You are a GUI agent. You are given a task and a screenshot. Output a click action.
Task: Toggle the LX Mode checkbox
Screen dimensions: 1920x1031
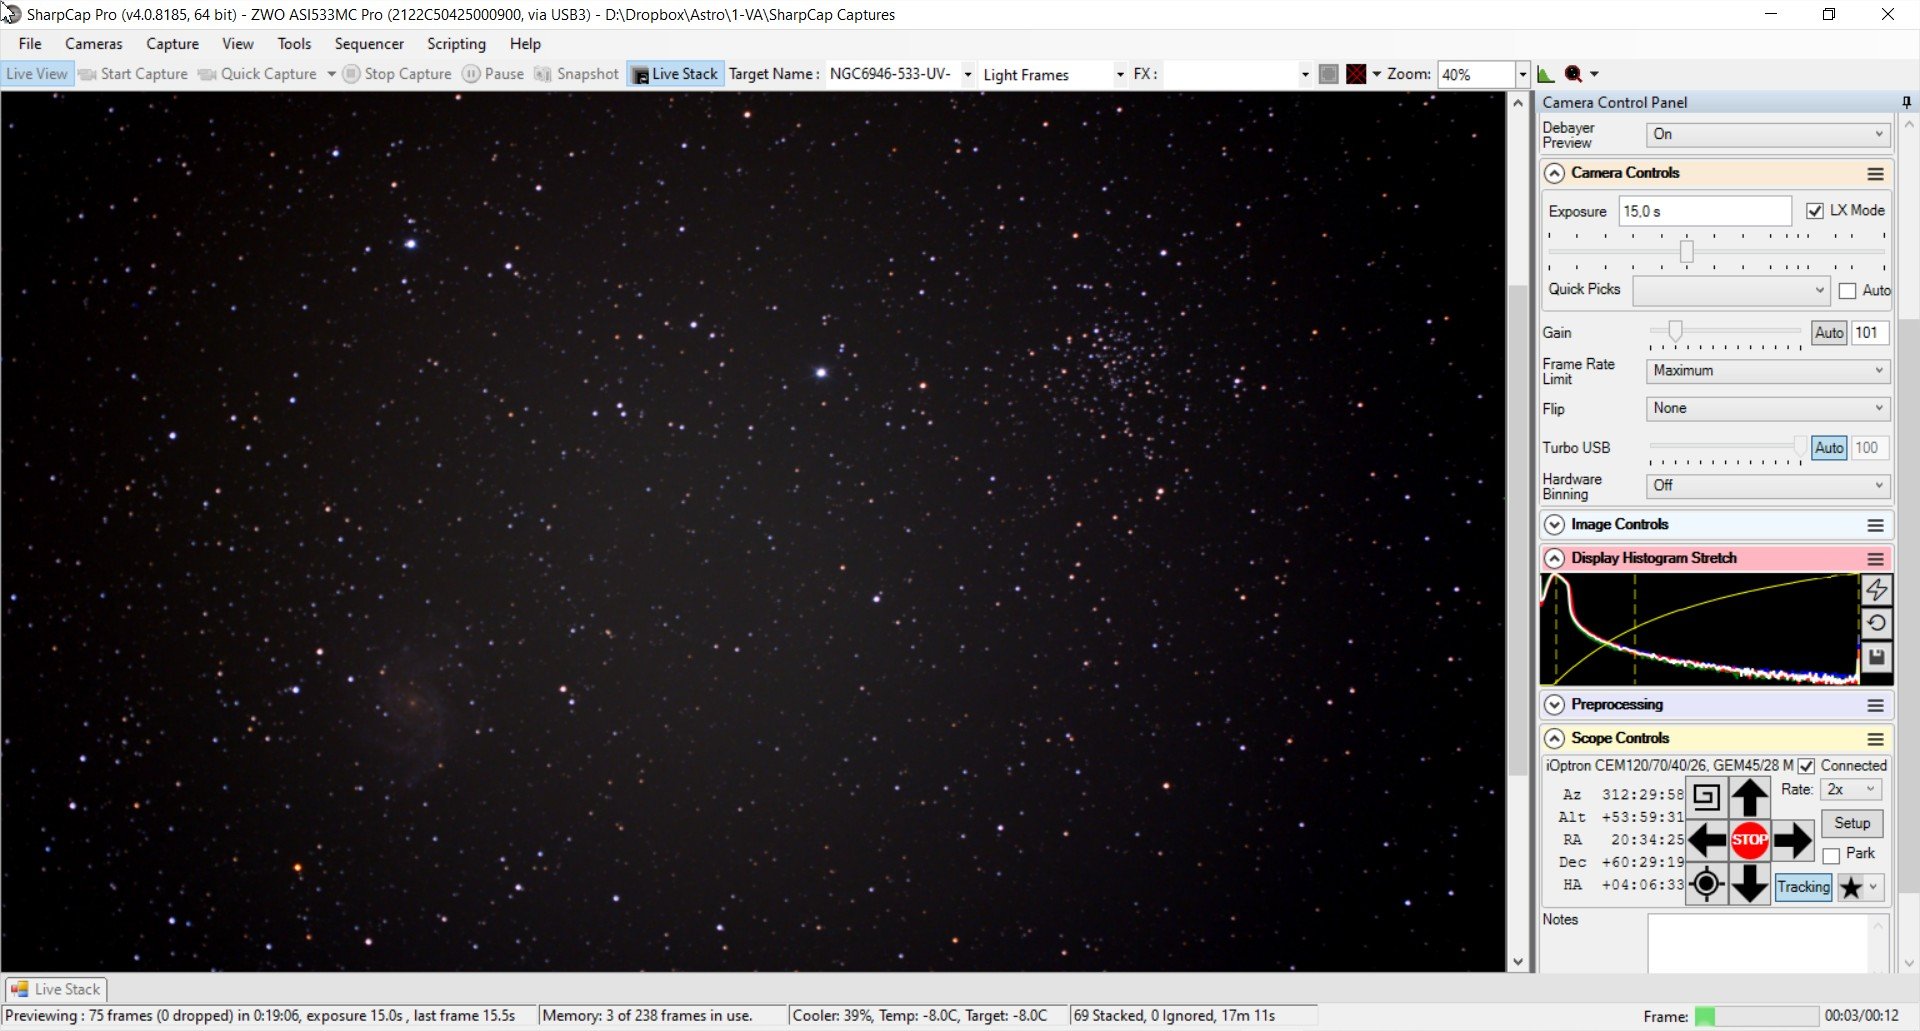[1815, 211]
